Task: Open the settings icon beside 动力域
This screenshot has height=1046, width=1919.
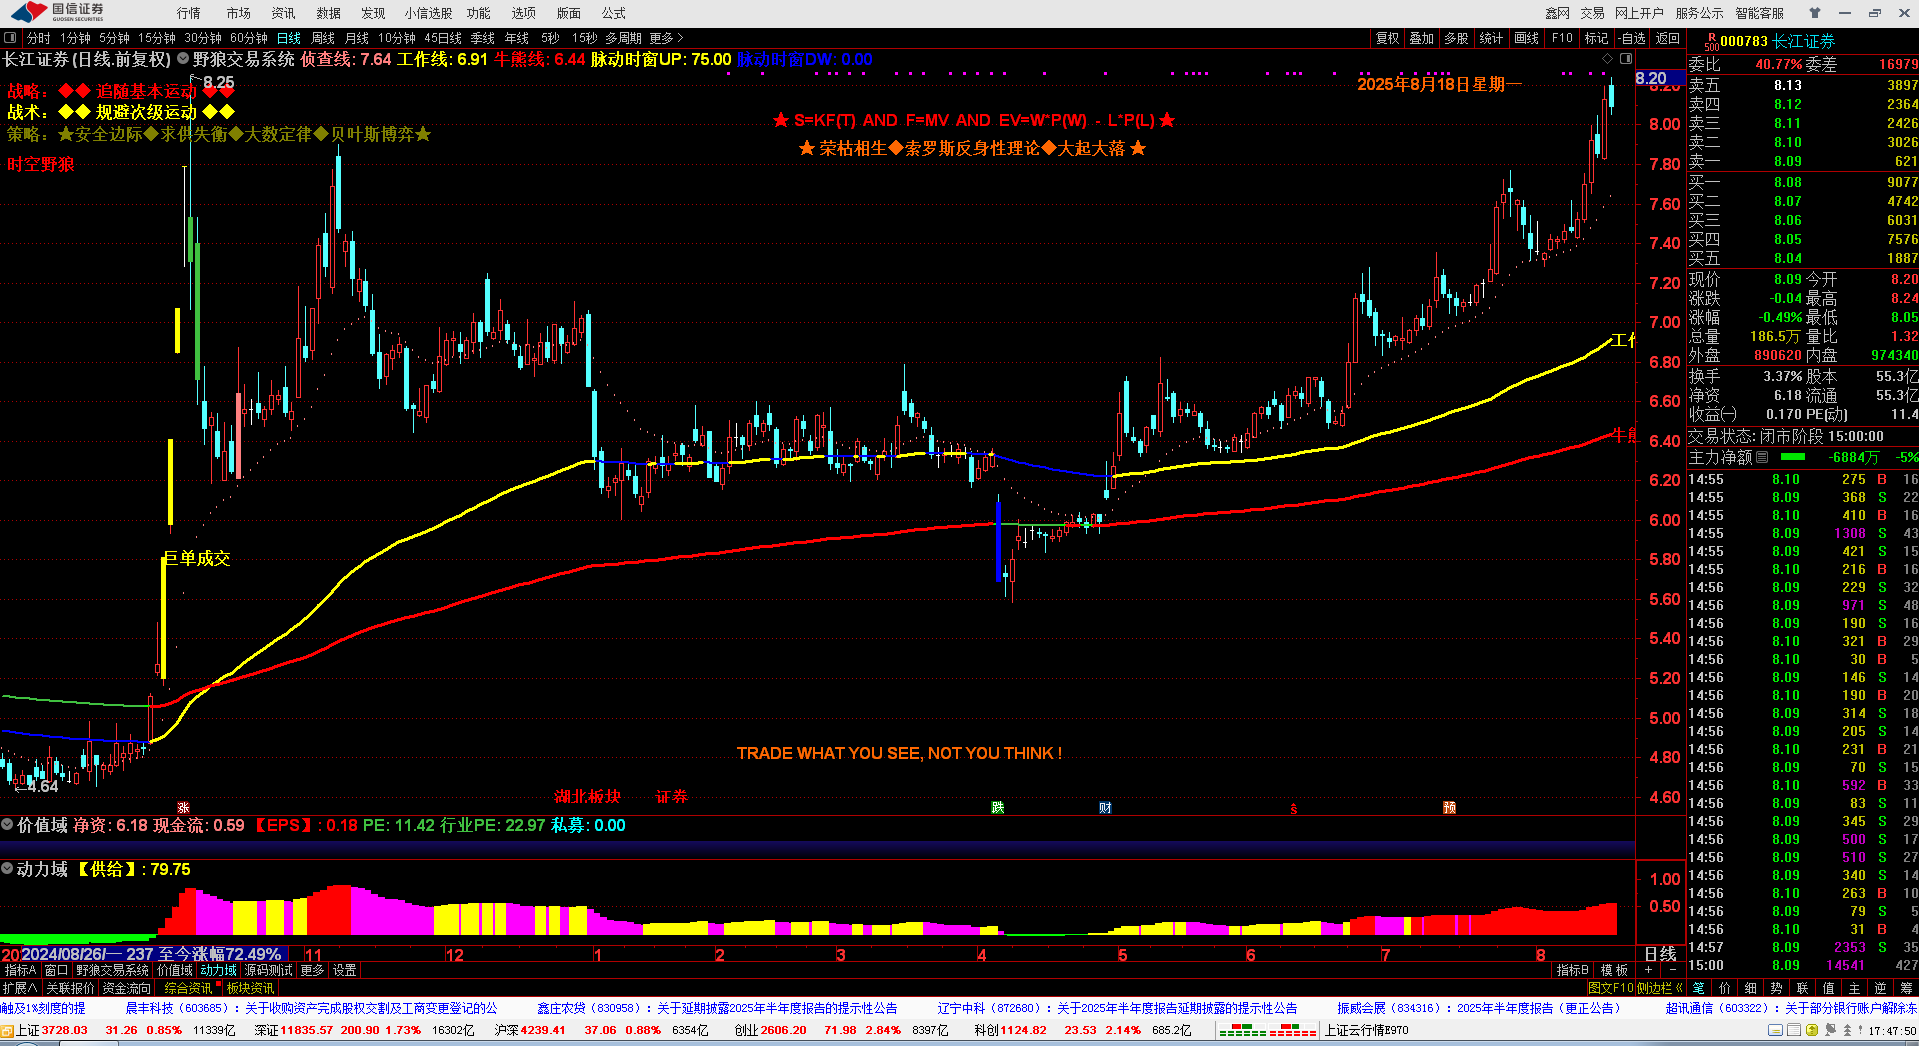Action: point(7,869)
